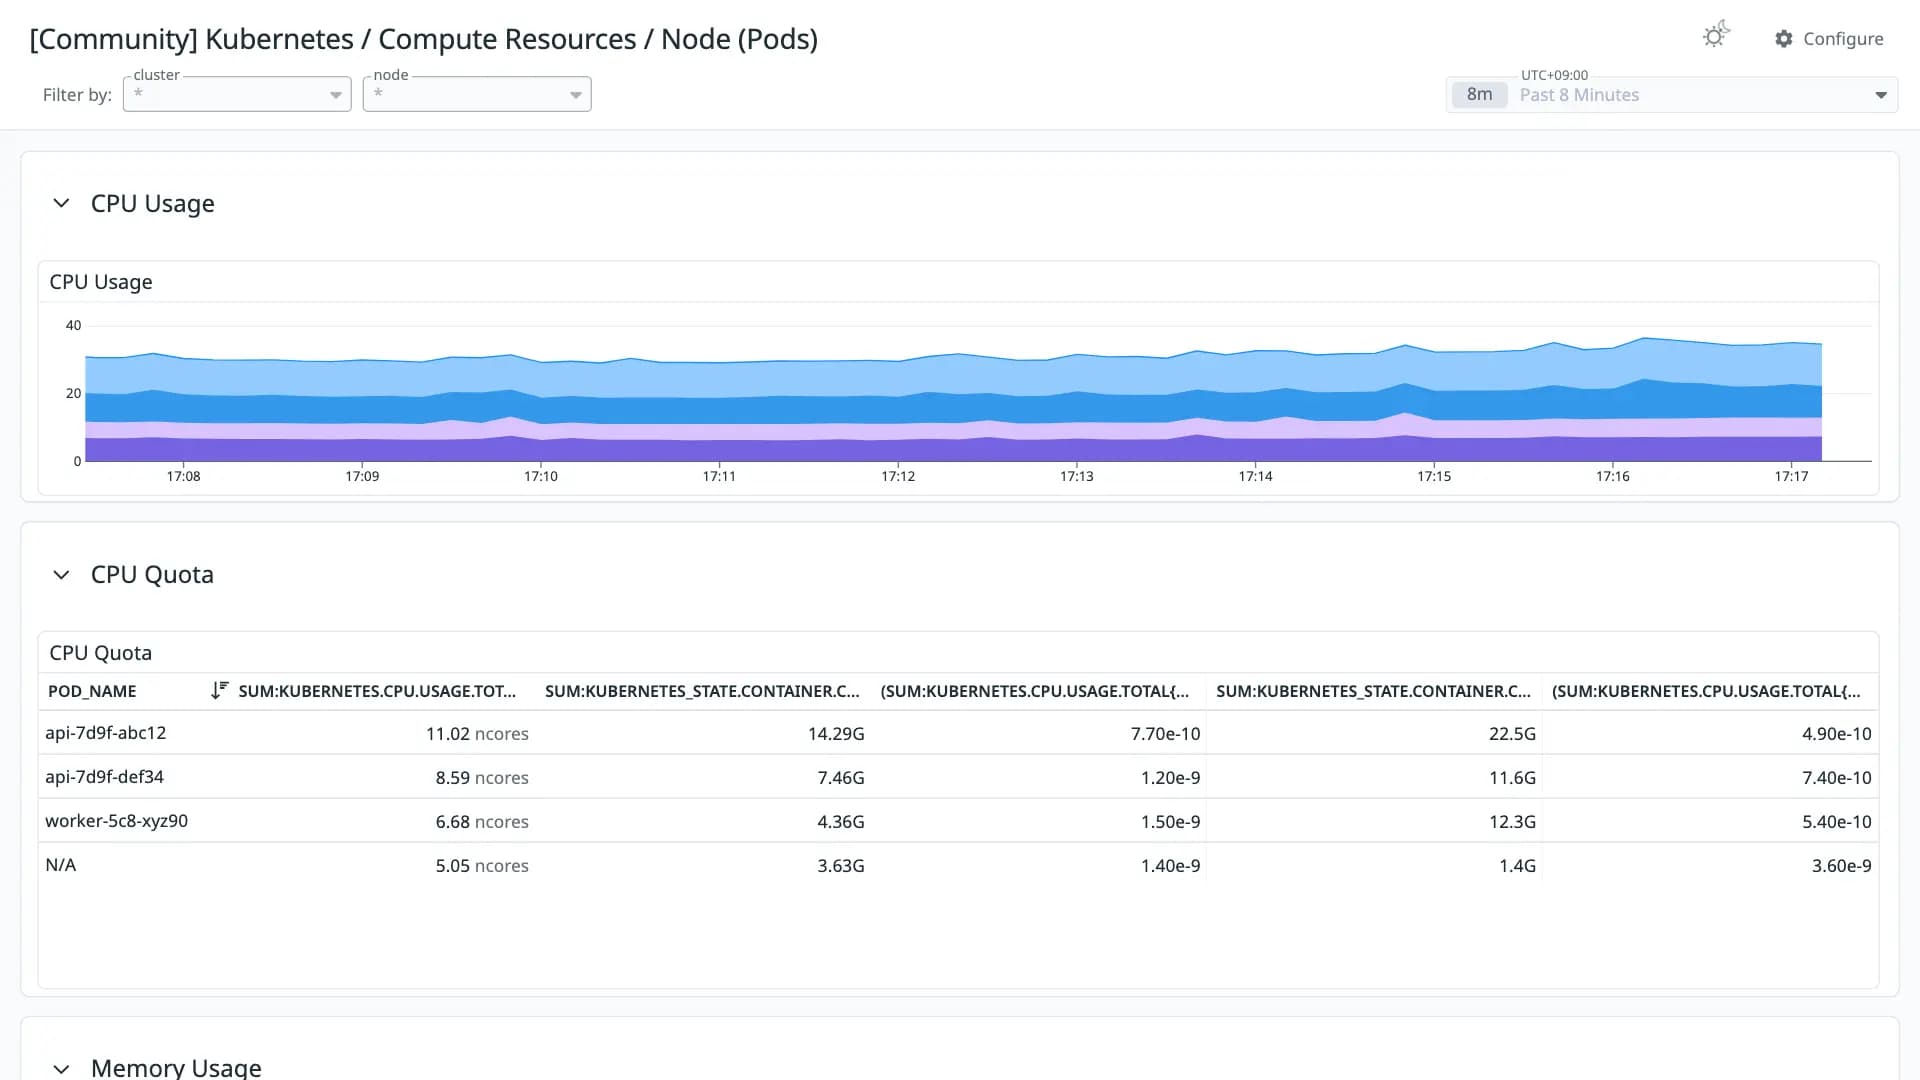Click the POD_NAME column header
The image size is (1920, 1080).
coord(92,691)
